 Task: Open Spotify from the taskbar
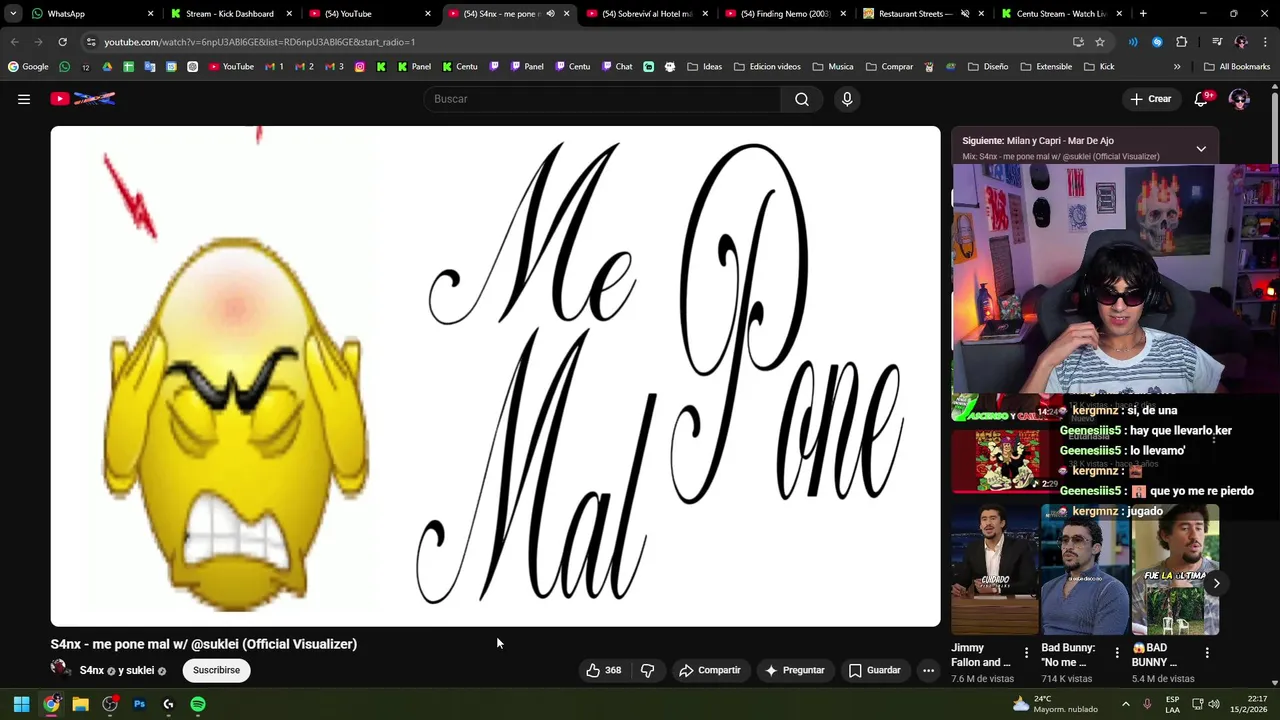(x=198, y=704)
